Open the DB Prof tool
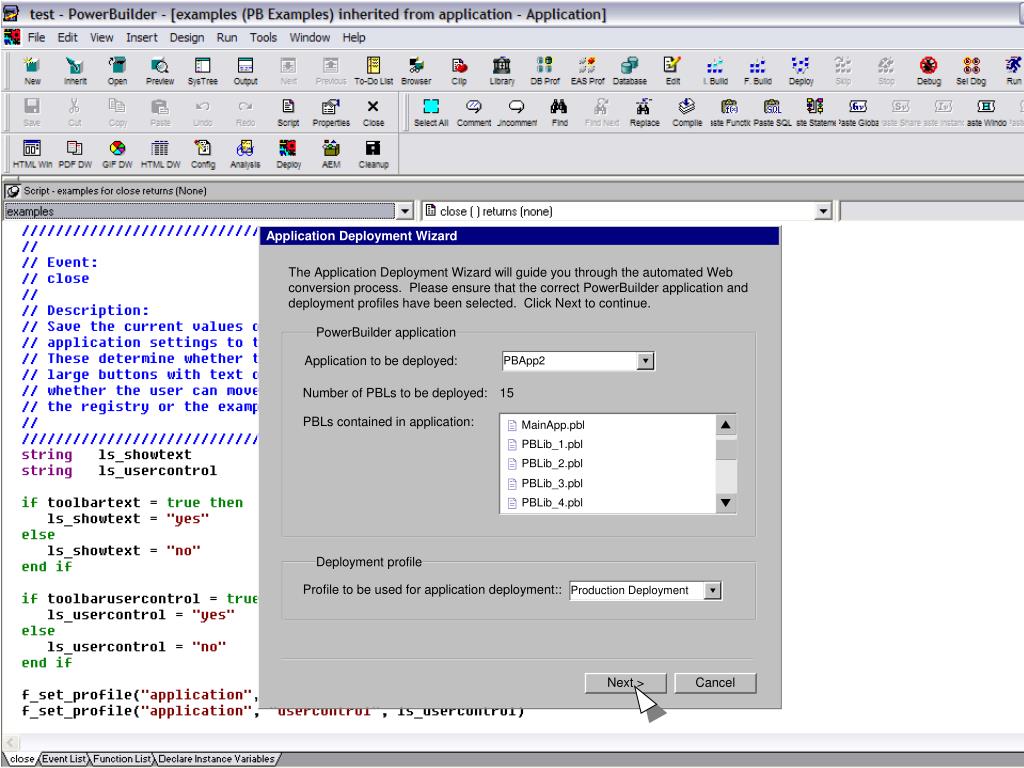1024x768 pixels. pos(545,71)
